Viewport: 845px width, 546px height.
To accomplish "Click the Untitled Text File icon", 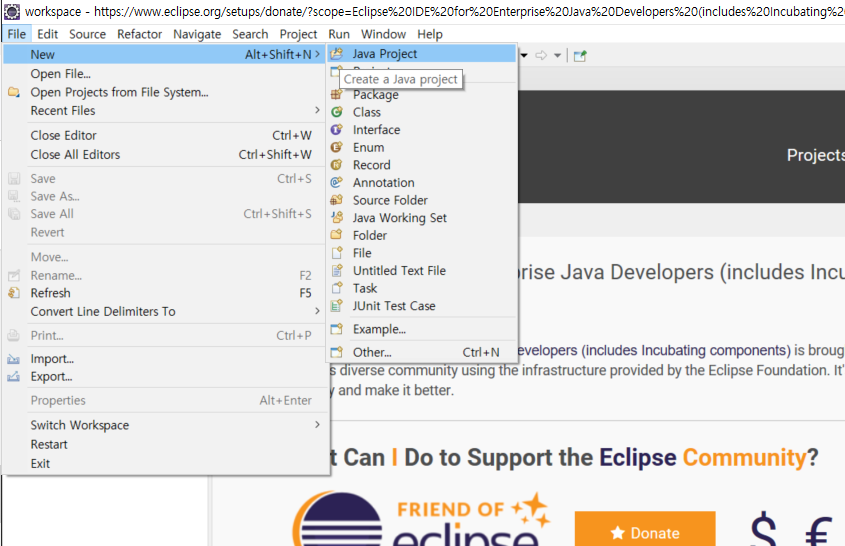I will [x=337, y=271].
